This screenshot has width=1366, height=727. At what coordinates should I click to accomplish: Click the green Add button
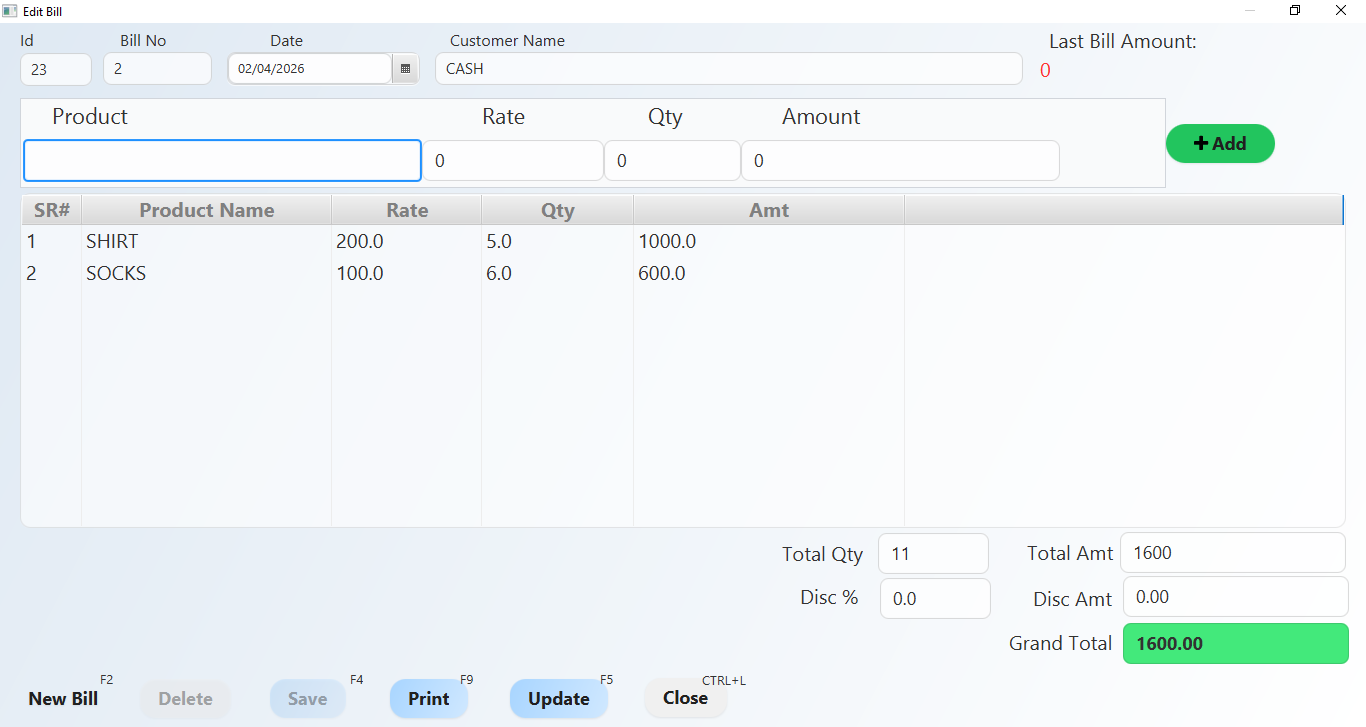tap(1220, 143)
